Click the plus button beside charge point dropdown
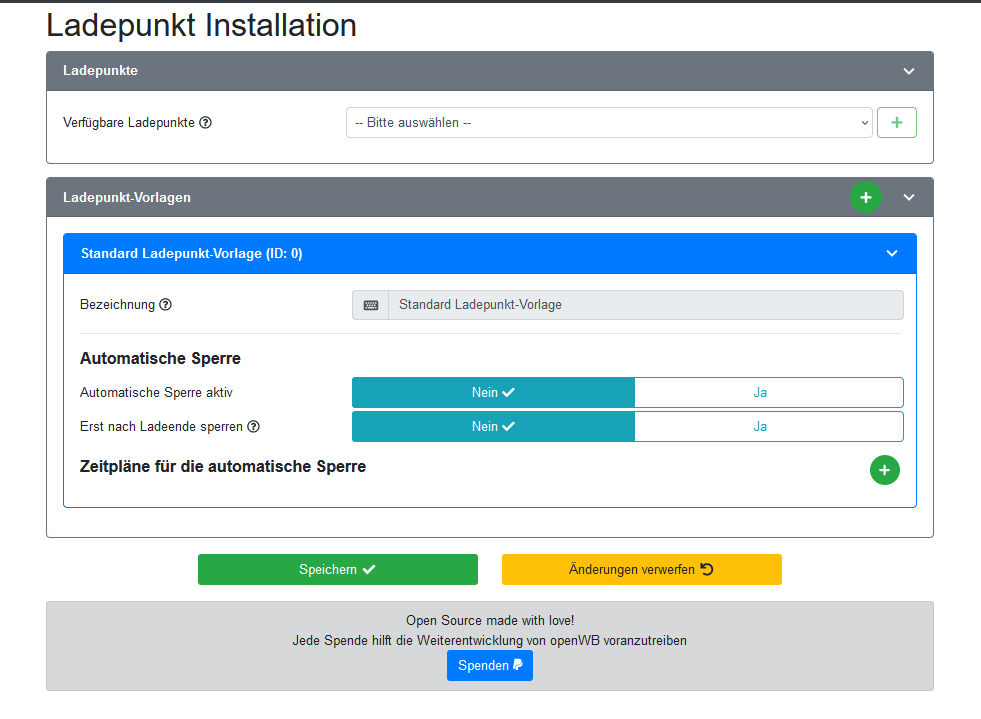Viewport: 981px width, 719px height. click(x=896, y=123)
